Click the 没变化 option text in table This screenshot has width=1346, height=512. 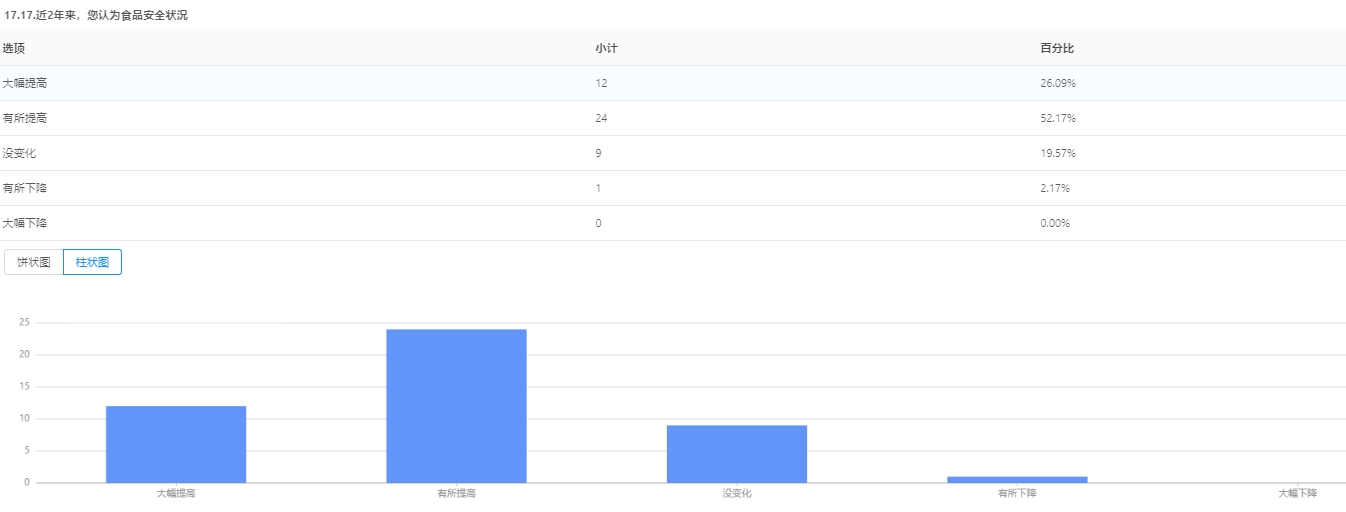tap(20, 153)
